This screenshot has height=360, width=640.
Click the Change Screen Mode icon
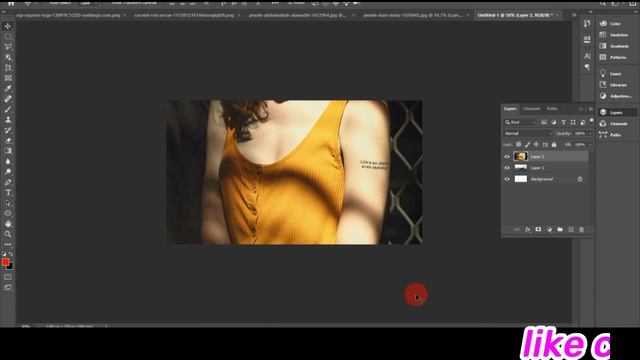[8, 288]
